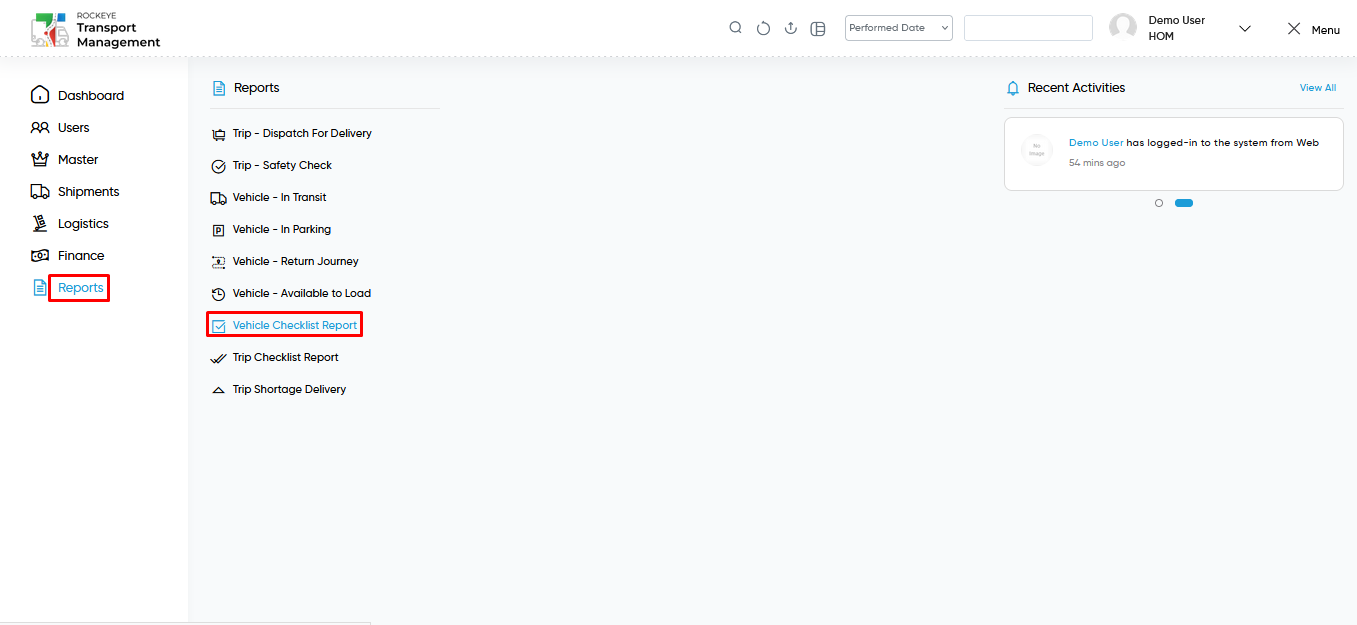Click the Dashboard home icon in sidebar

coord(40,95)
